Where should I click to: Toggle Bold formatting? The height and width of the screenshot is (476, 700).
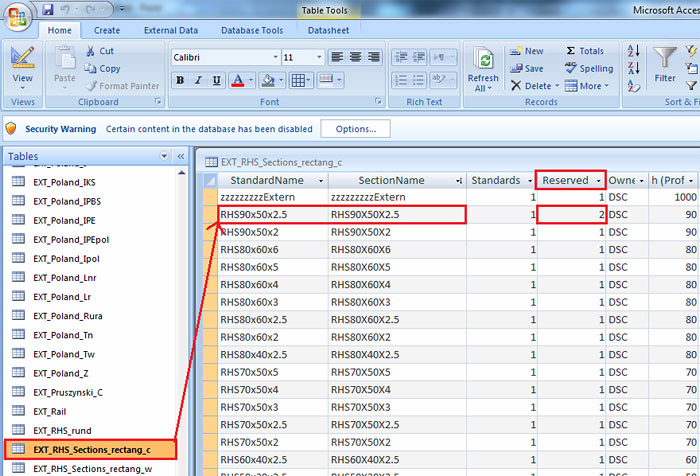[180, 80]
